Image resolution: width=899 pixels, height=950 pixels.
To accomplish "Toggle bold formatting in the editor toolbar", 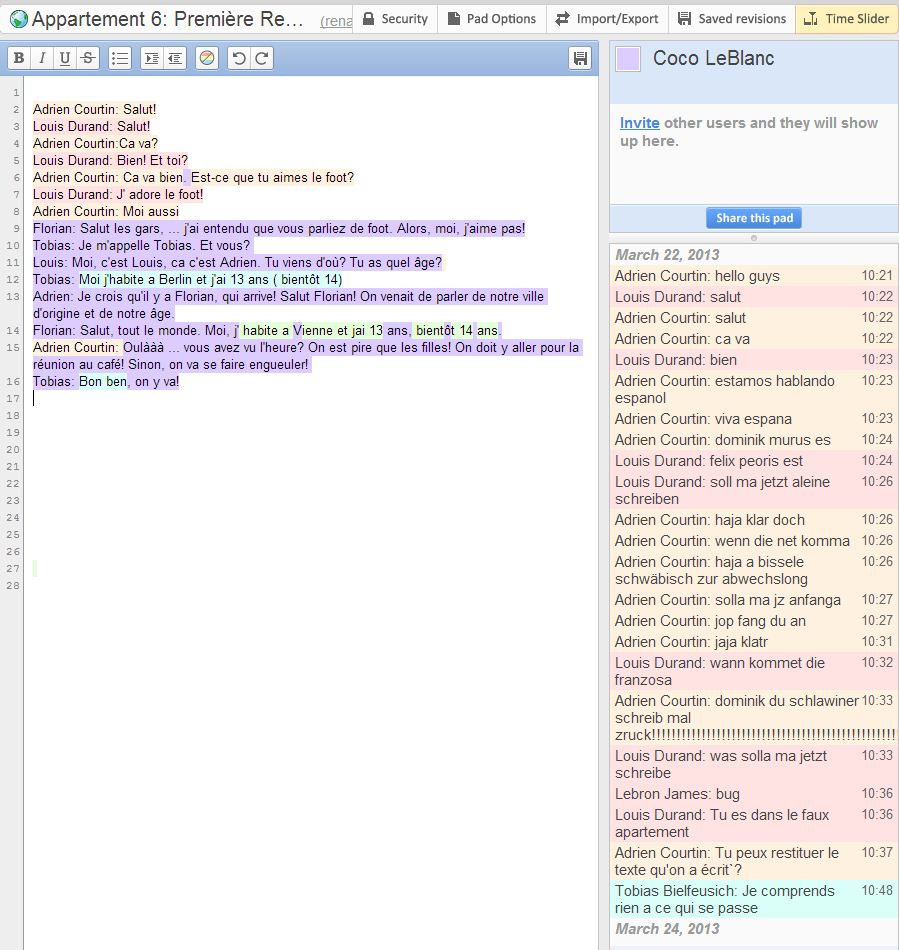I will click(x=19, y=59).
